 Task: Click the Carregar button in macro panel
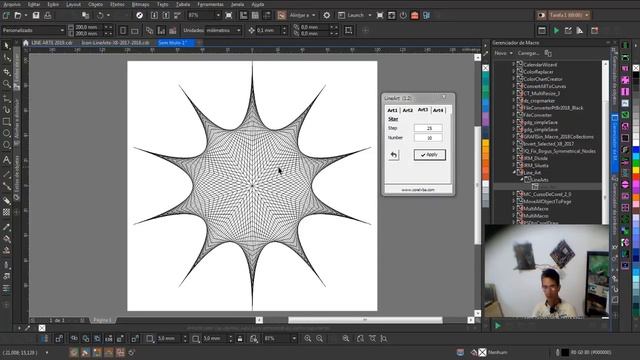point(528,53)
